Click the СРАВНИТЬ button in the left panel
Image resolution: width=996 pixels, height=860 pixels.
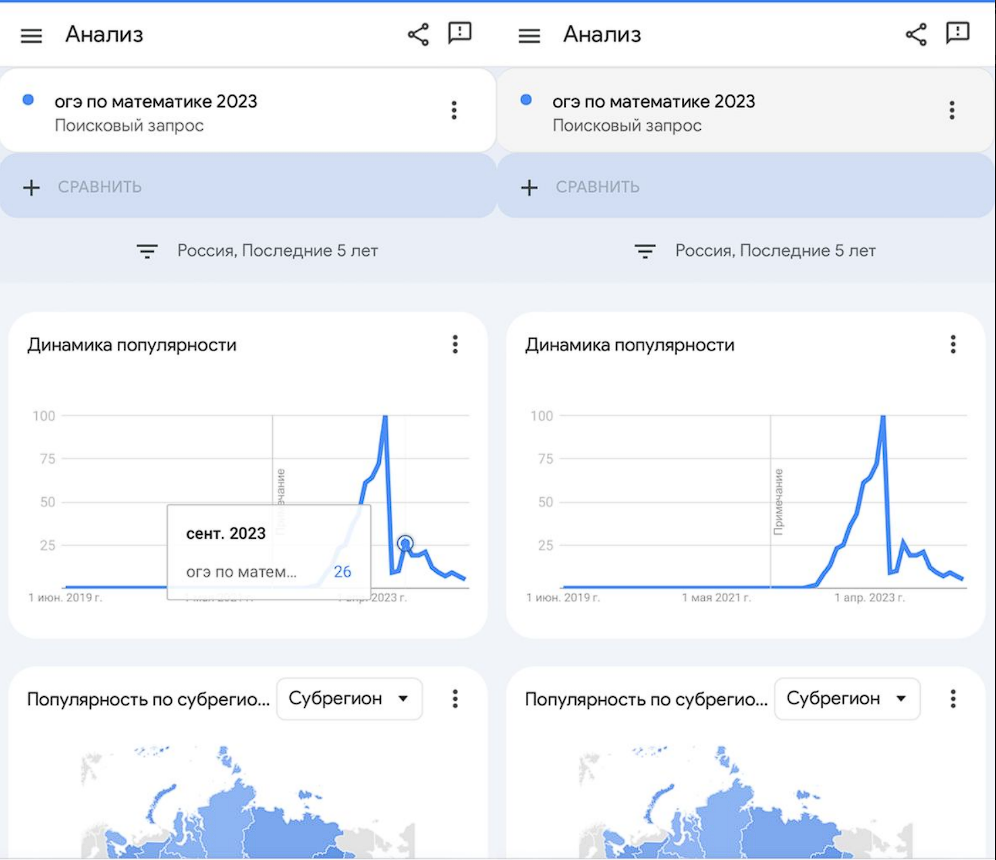pyautogui.click(x=85, y=187)
